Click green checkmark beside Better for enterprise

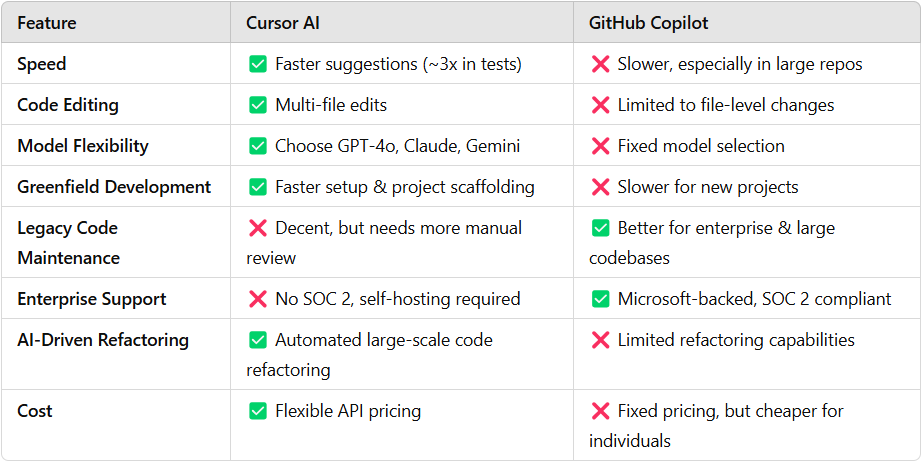[x=600, y=228]
